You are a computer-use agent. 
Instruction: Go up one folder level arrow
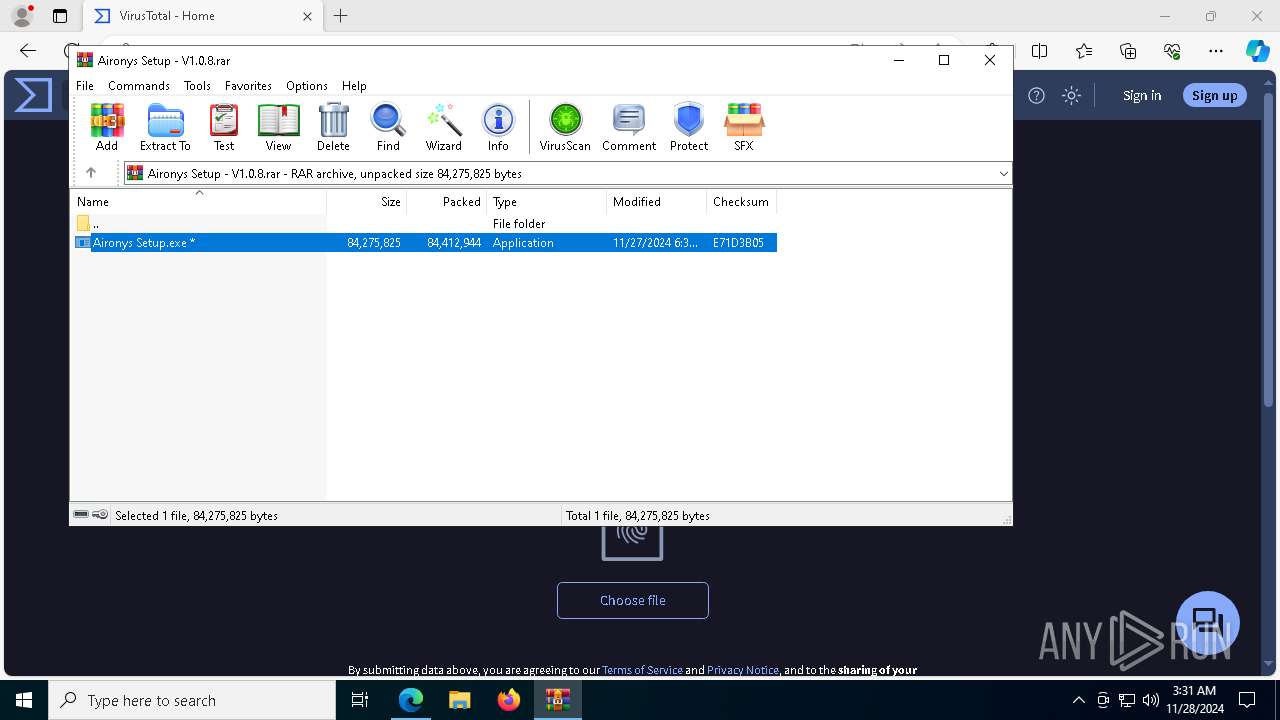91,173
